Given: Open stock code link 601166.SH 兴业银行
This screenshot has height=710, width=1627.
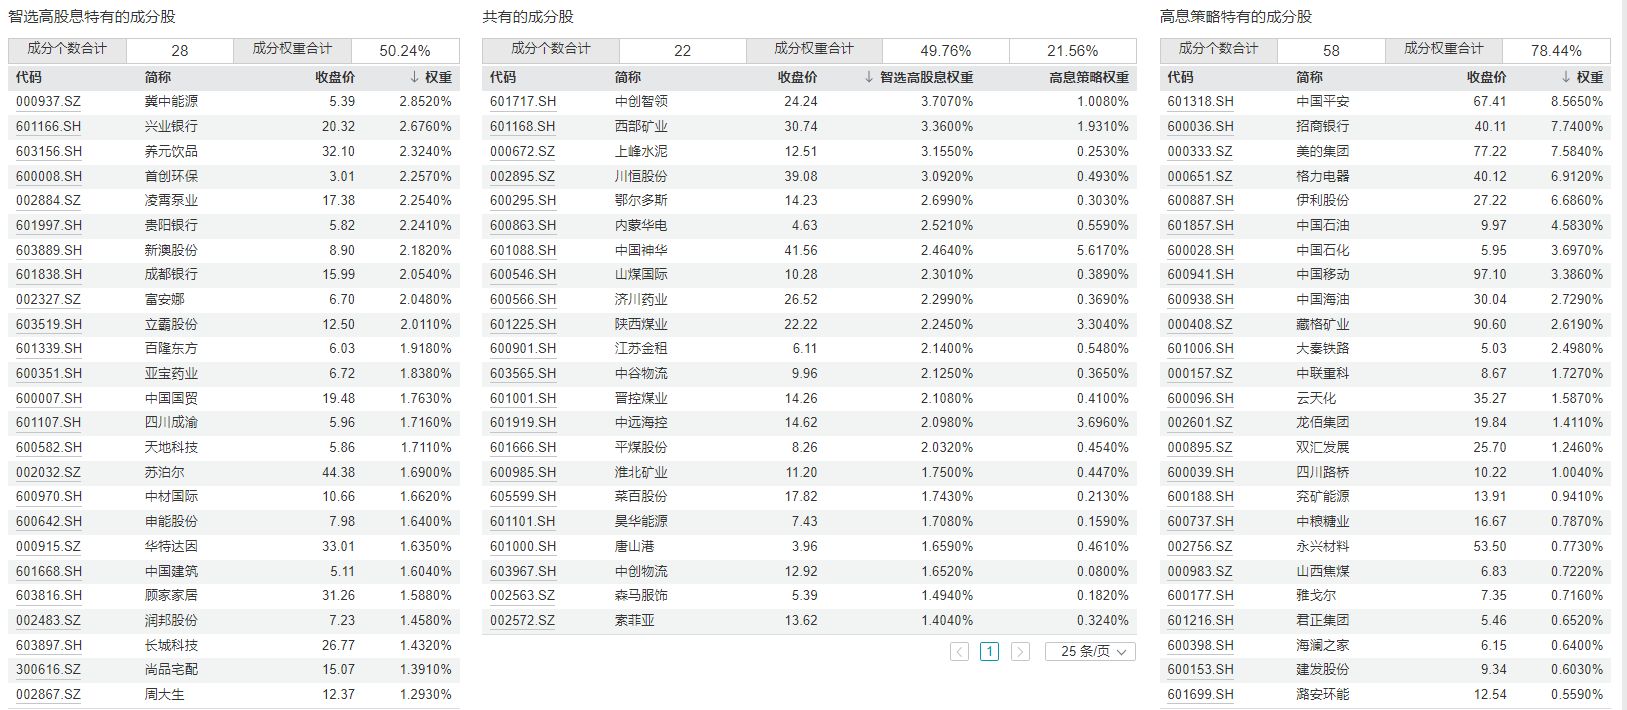Looking at the screenshot, I should 49,127.
